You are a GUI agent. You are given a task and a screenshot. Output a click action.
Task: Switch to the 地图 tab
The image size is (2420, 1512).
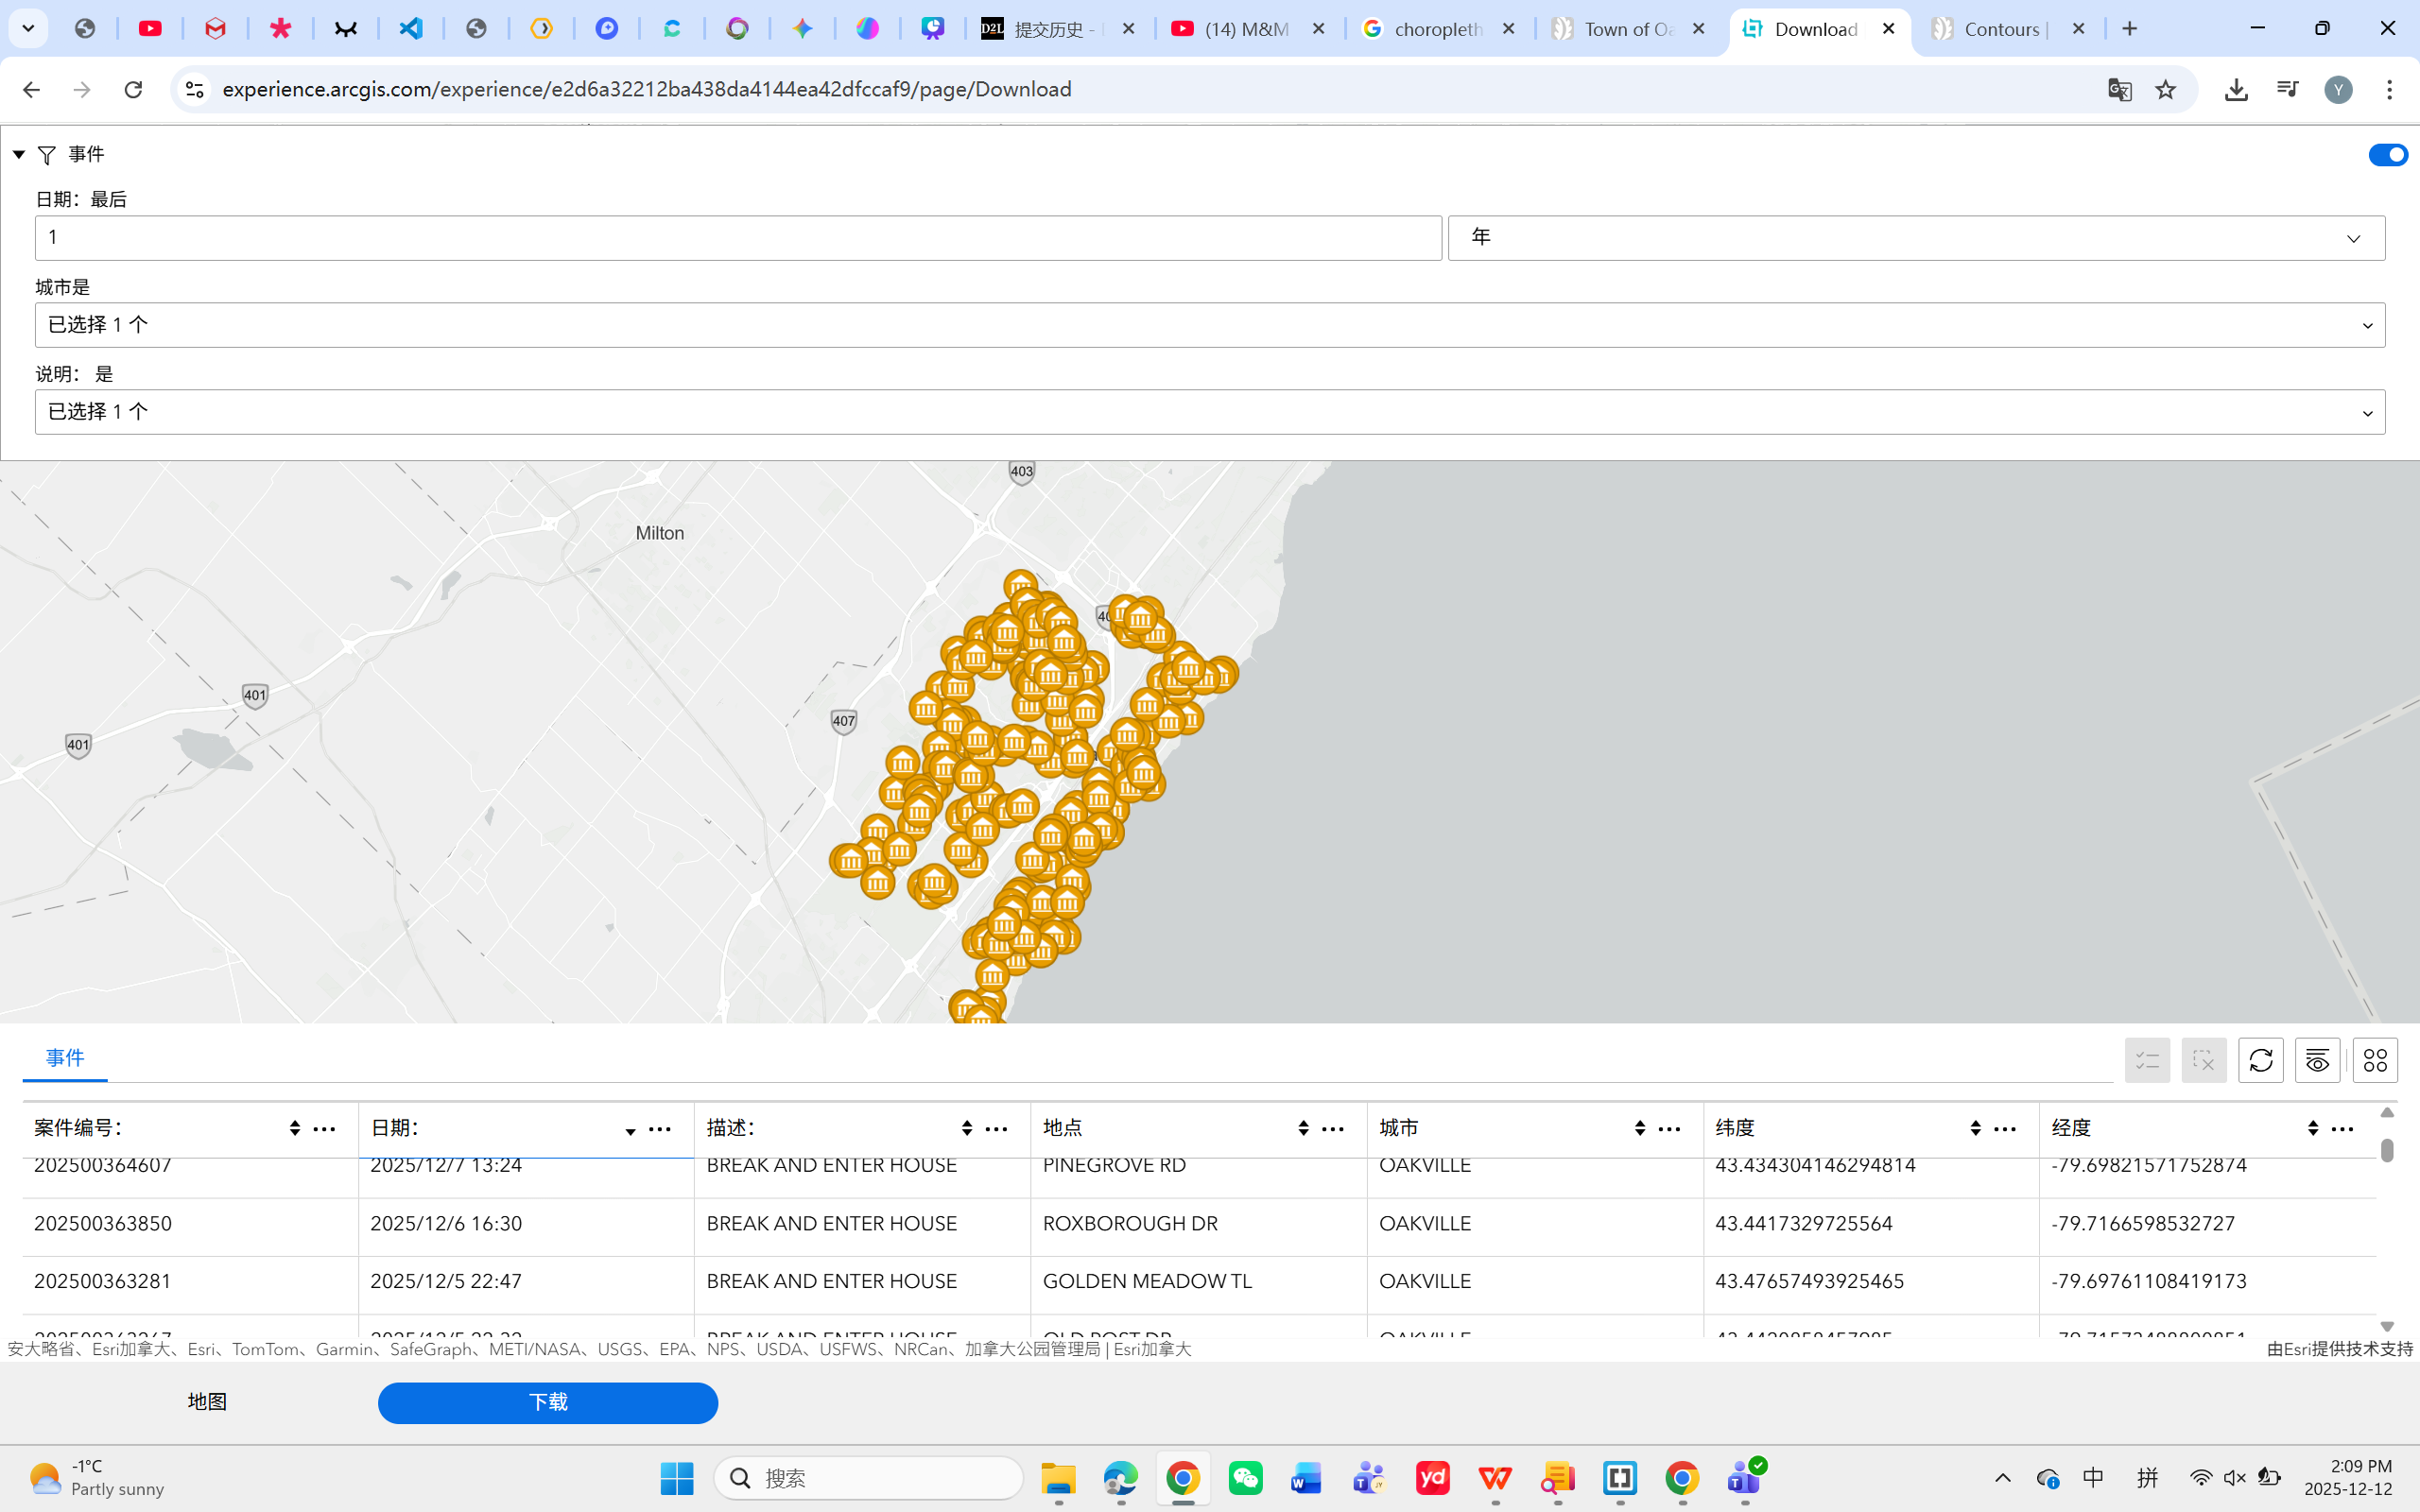[207, 1402]
